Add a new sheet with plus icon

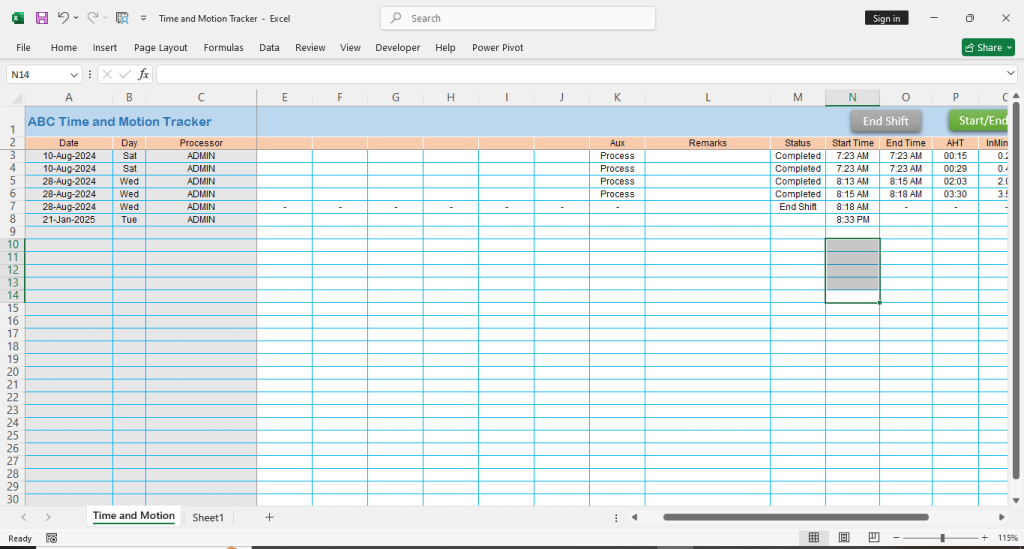coord(269,517)
